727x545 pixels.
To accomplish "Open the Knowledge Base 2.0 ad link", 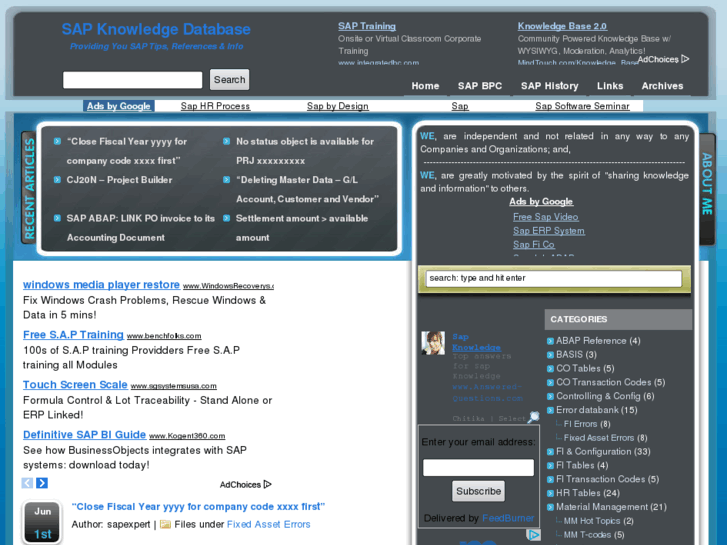I will tap(562, 26).
